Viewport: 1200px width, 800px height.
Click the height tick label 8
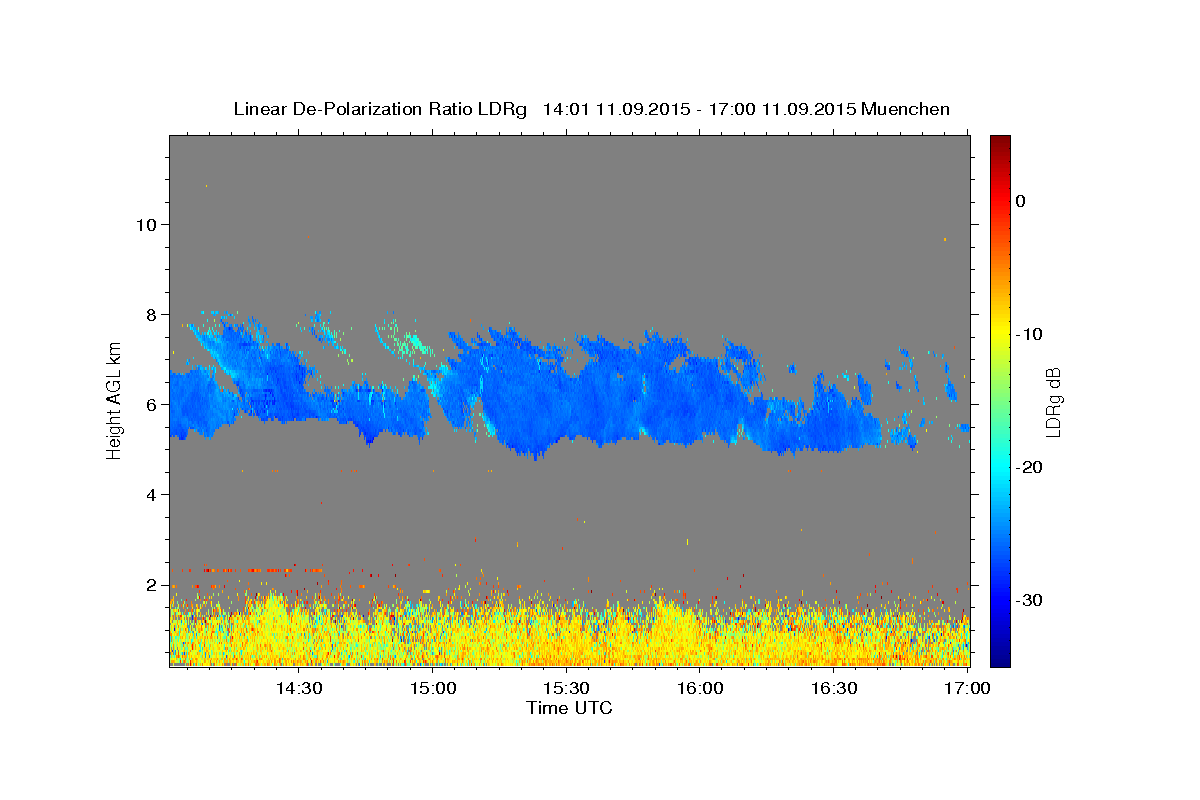click(153, 314)
